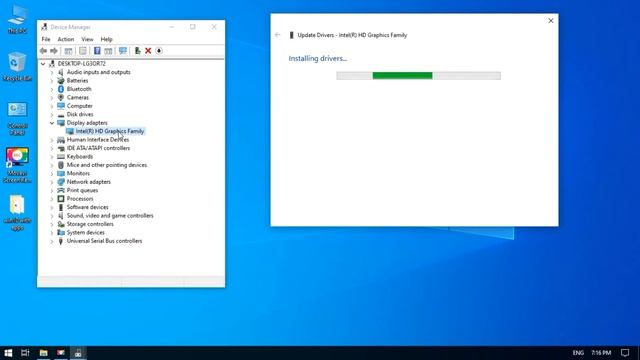640x360 pixels.
Task: Click the green driver installation progress bar
Action: pos(418,76)
